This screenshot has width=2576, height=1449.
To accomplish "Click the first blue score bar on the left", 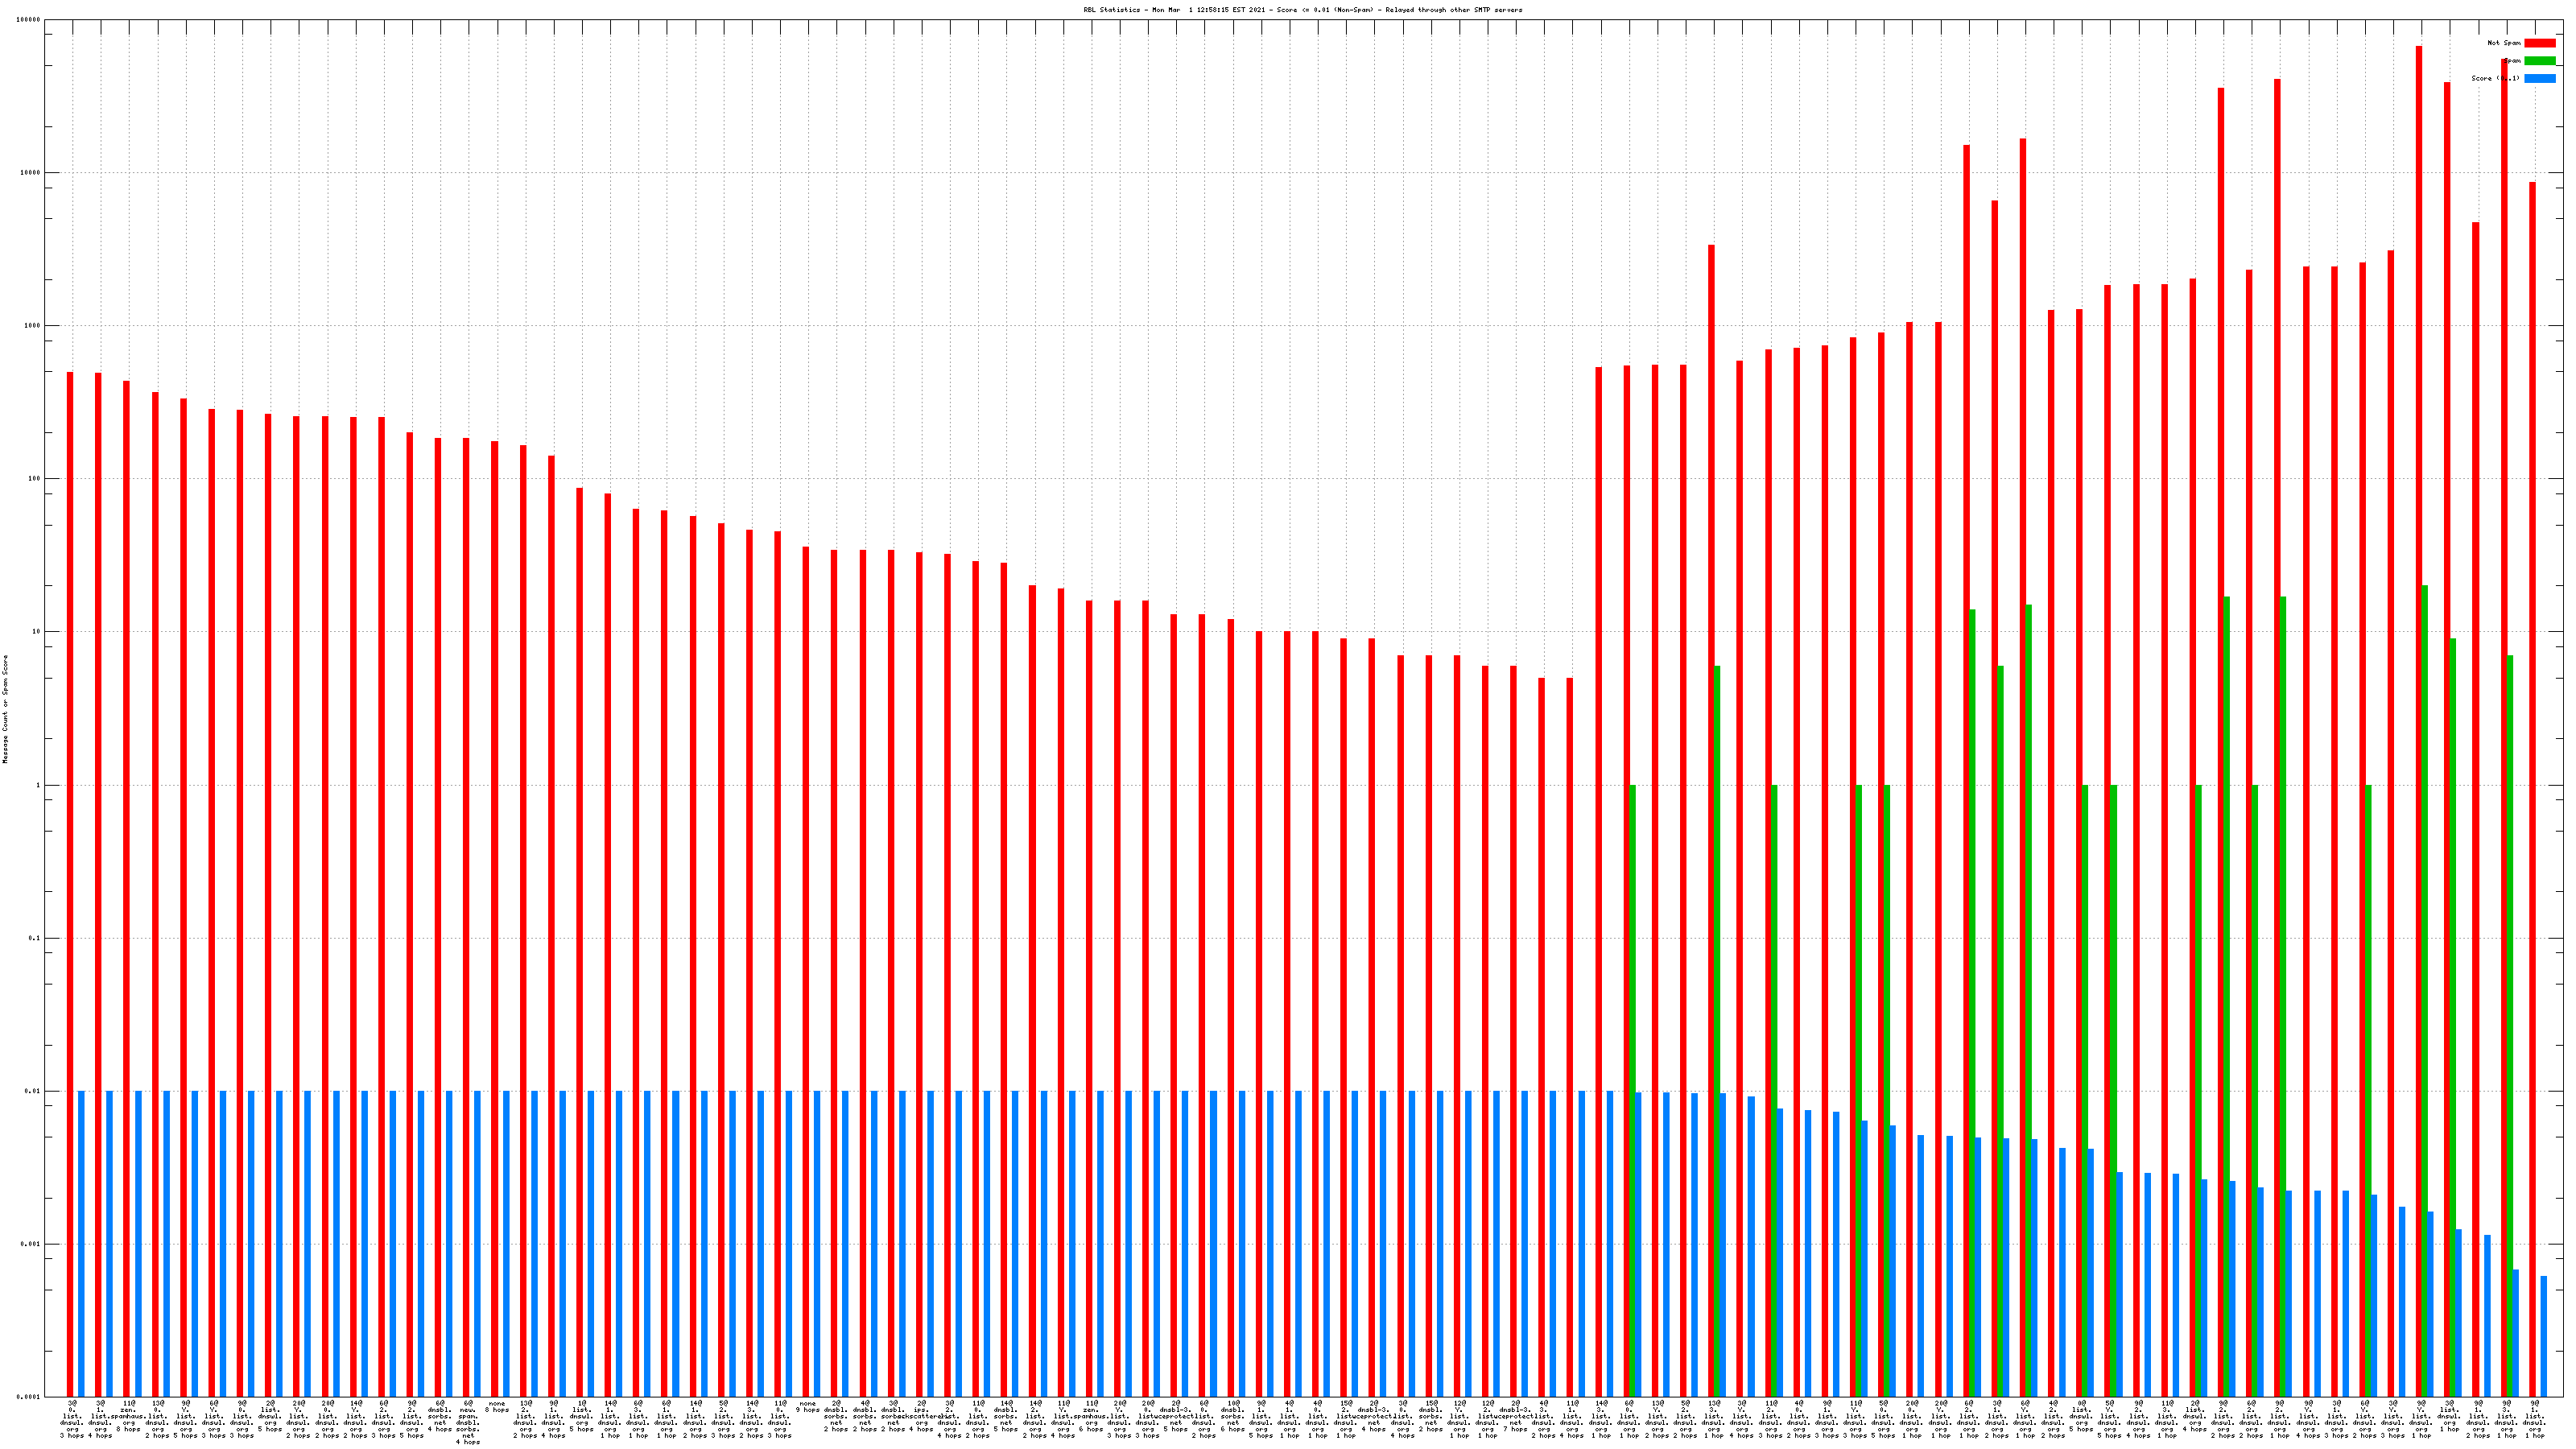I will [81, 1243].
